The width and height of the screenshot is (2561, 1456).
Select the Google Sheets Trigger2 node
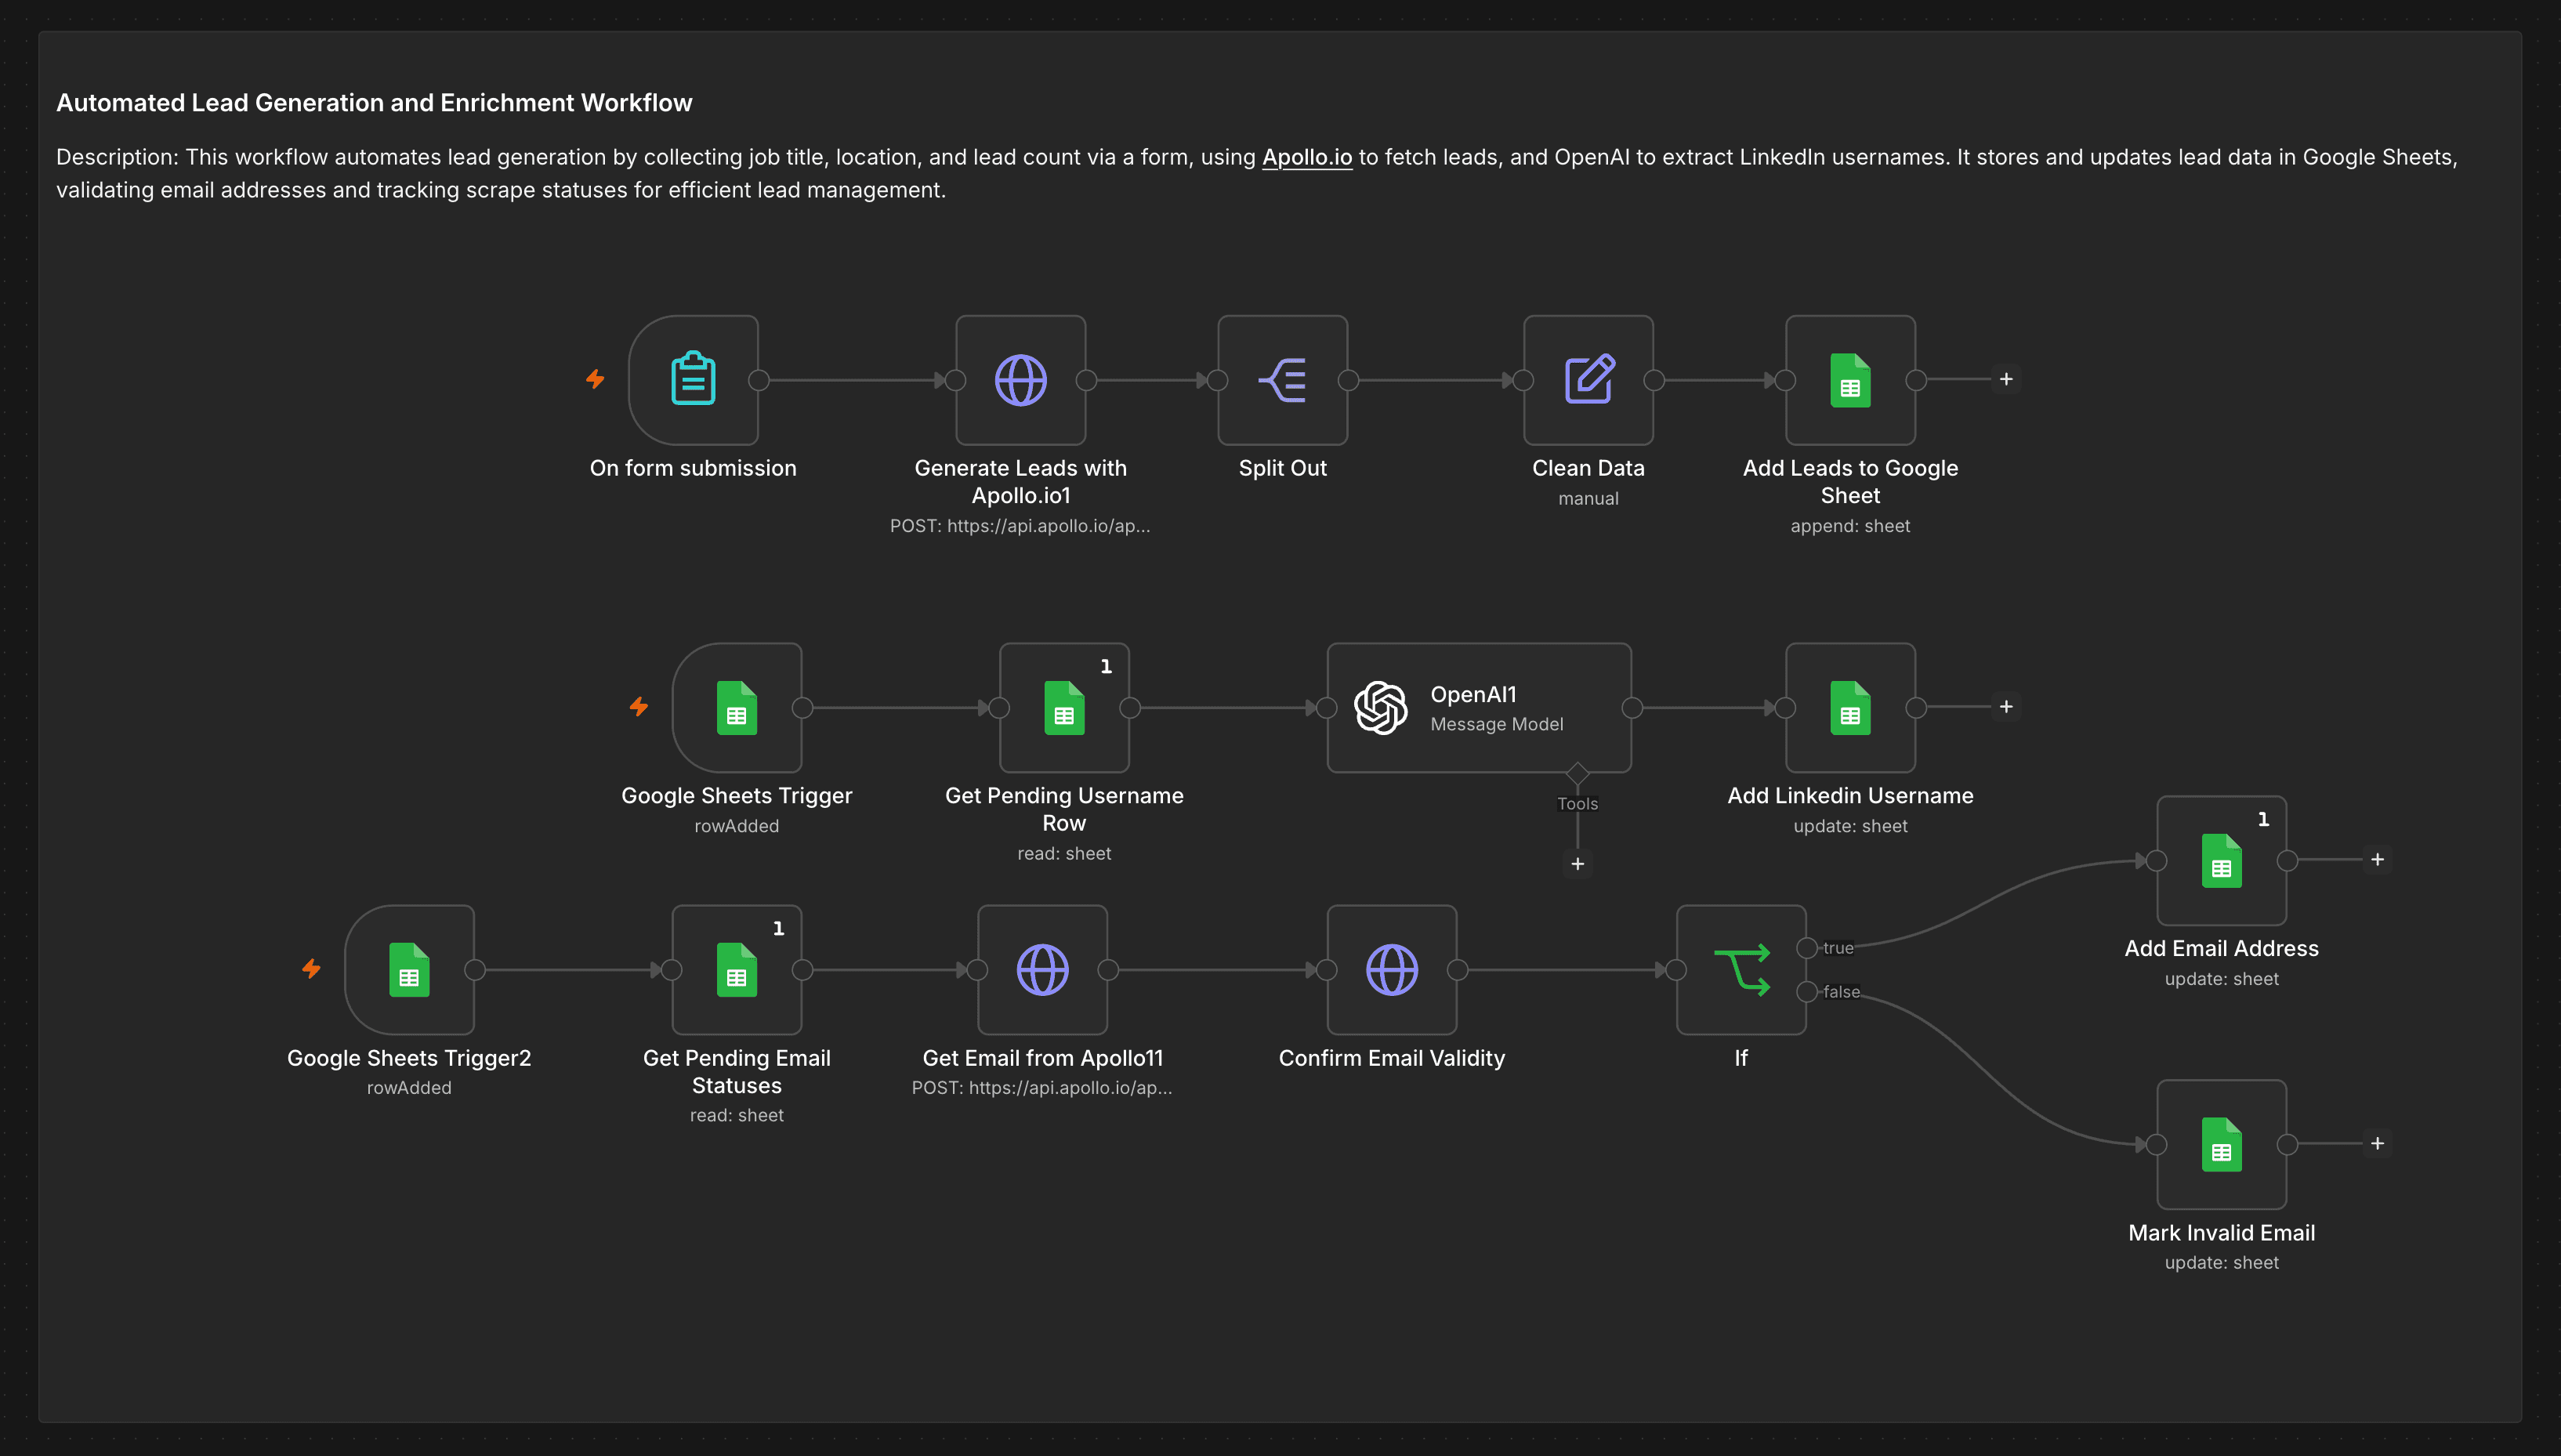pos(409,969)
